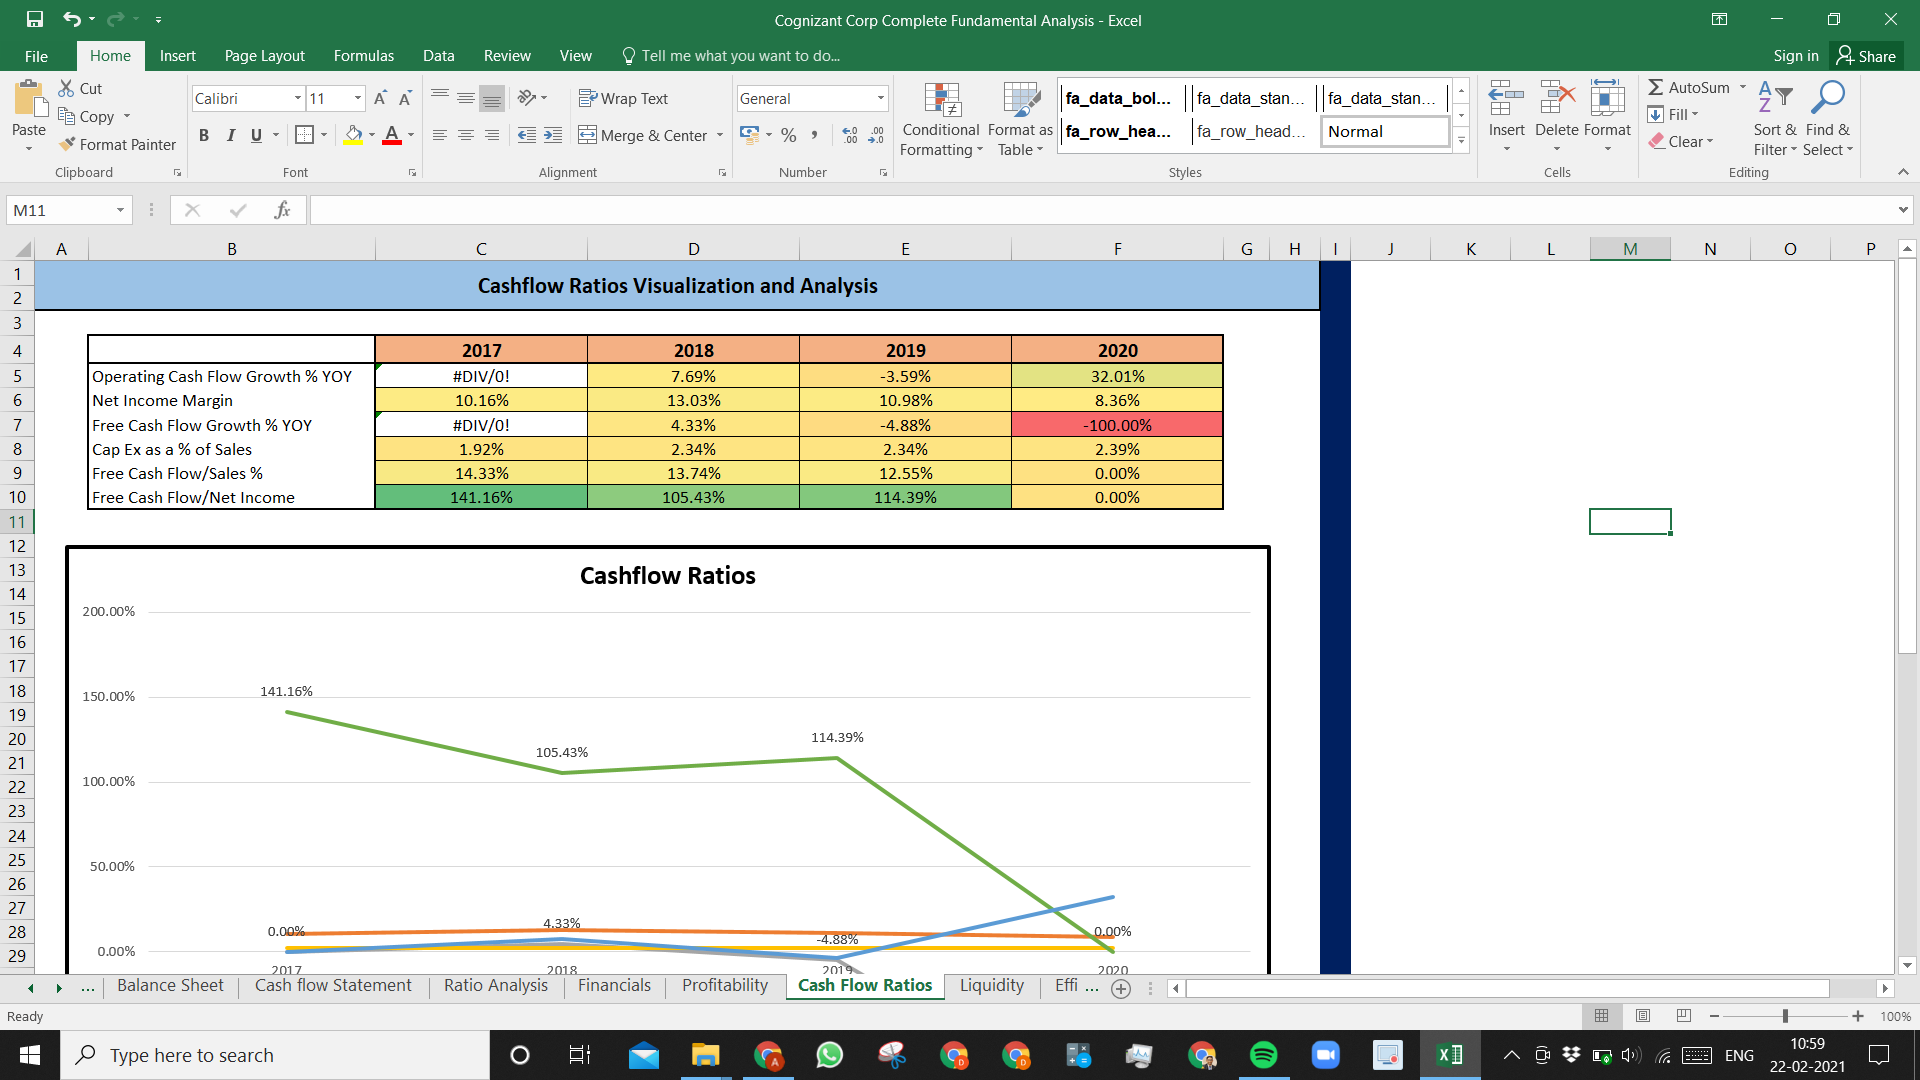Apply the yellow fill color bucket
The height and width of the screenshot is (1080, 1920).
tap(353, 135)
